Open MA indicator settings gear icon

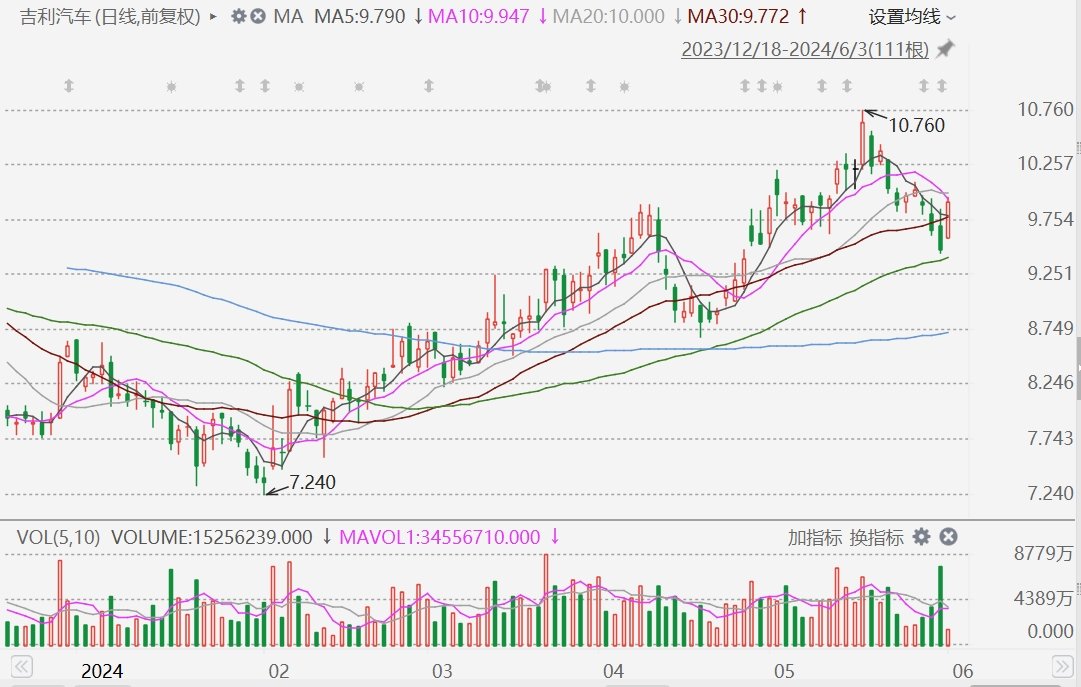[x=239, y=16]
